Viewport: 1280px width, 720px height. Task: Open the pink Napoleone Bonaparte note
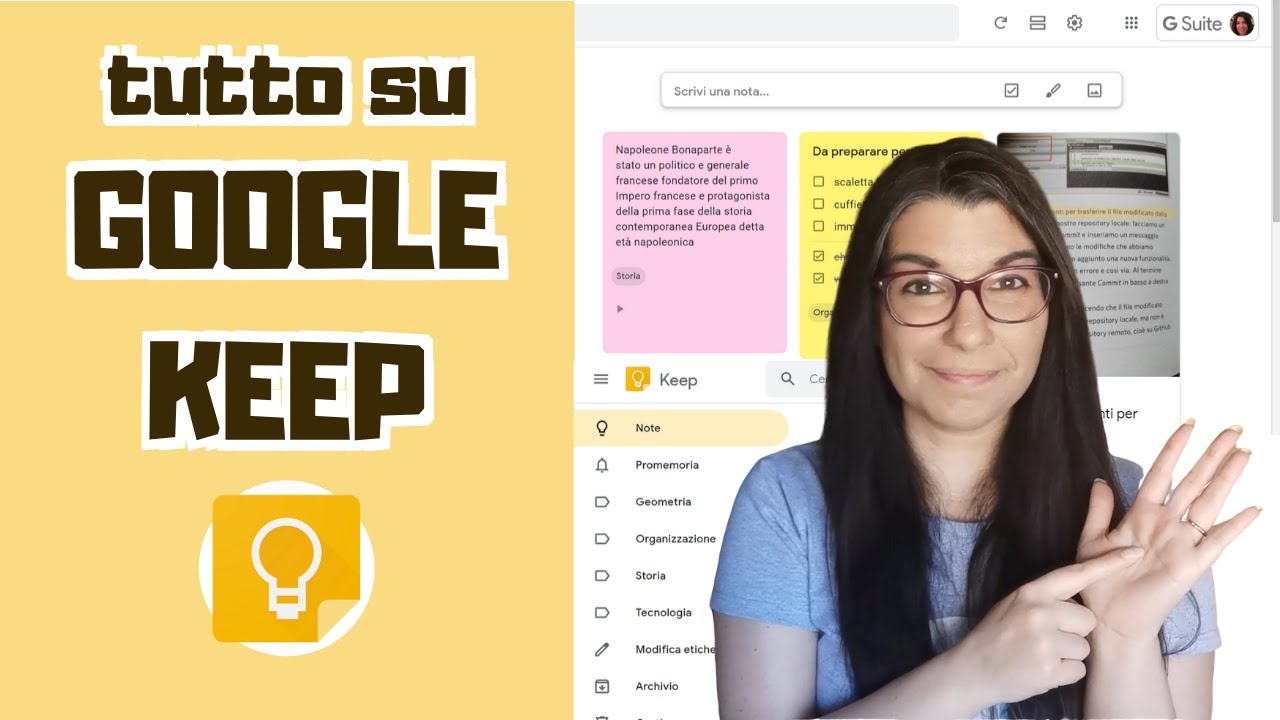[694, 242]
